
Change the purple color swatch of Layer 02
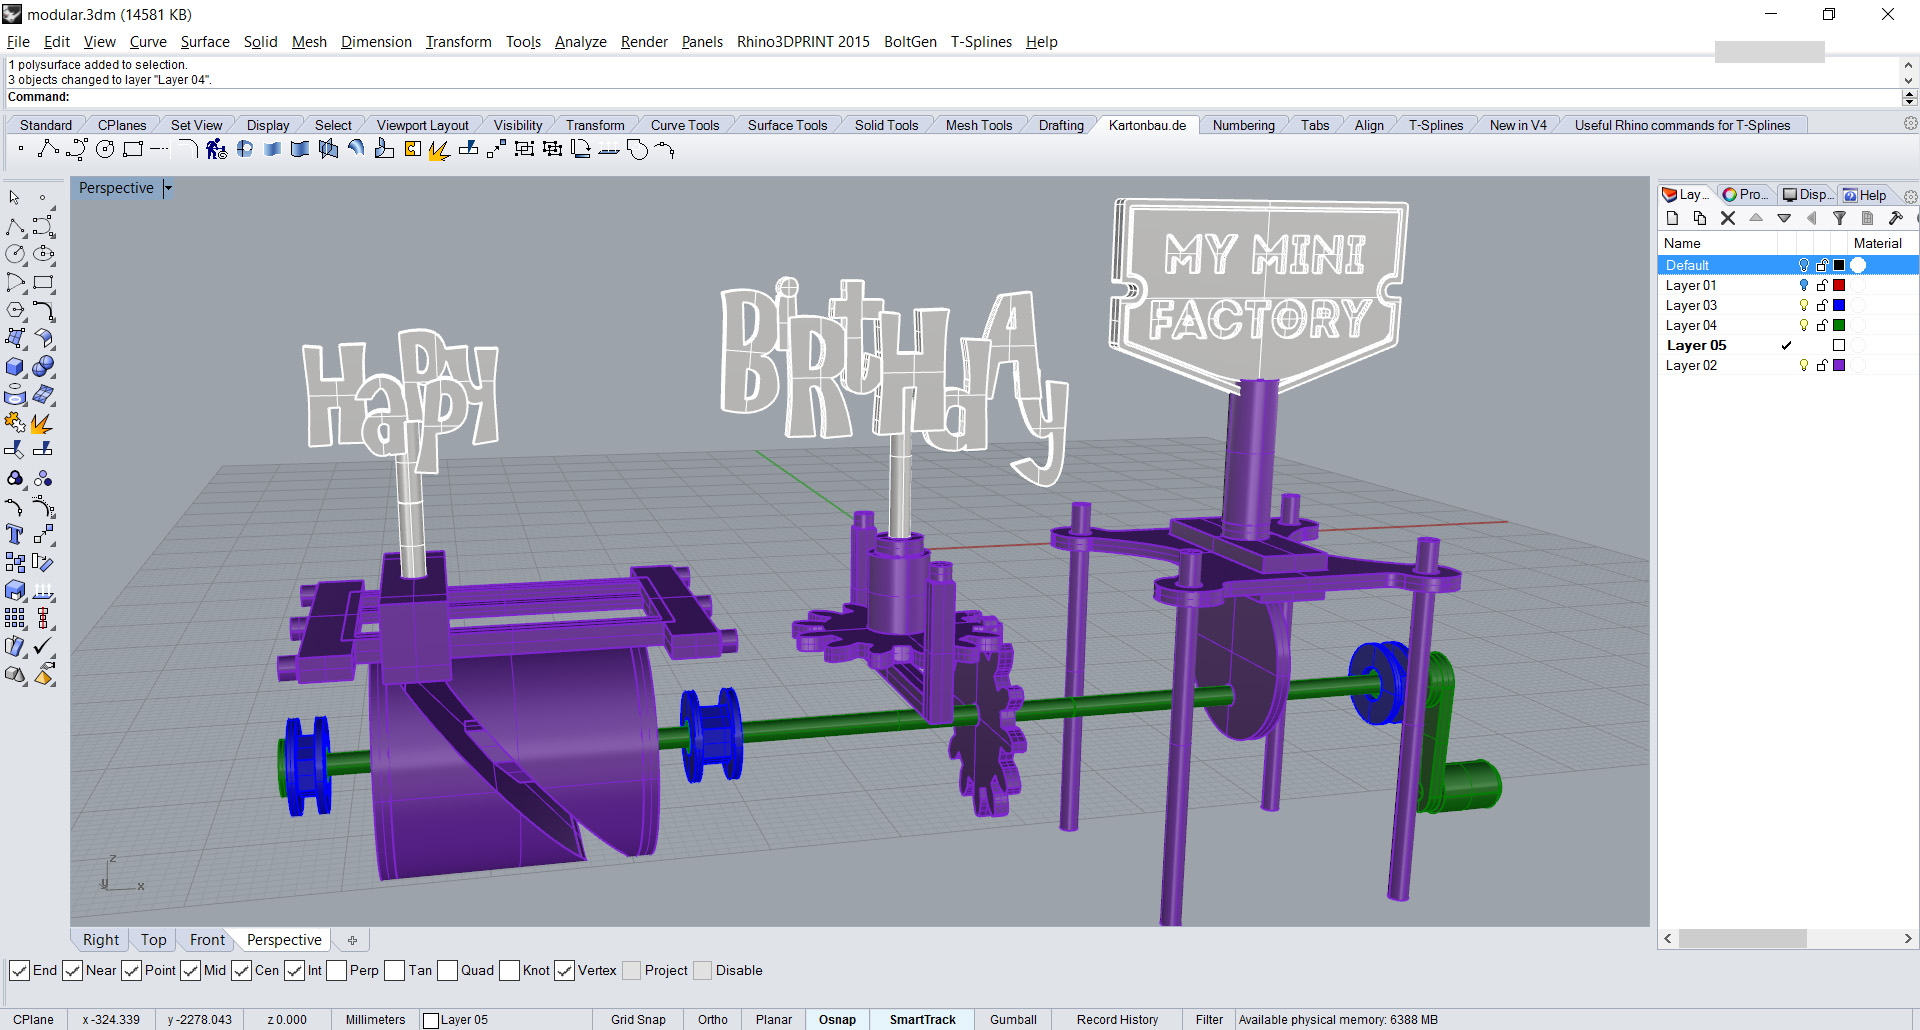coord(1839,366)
